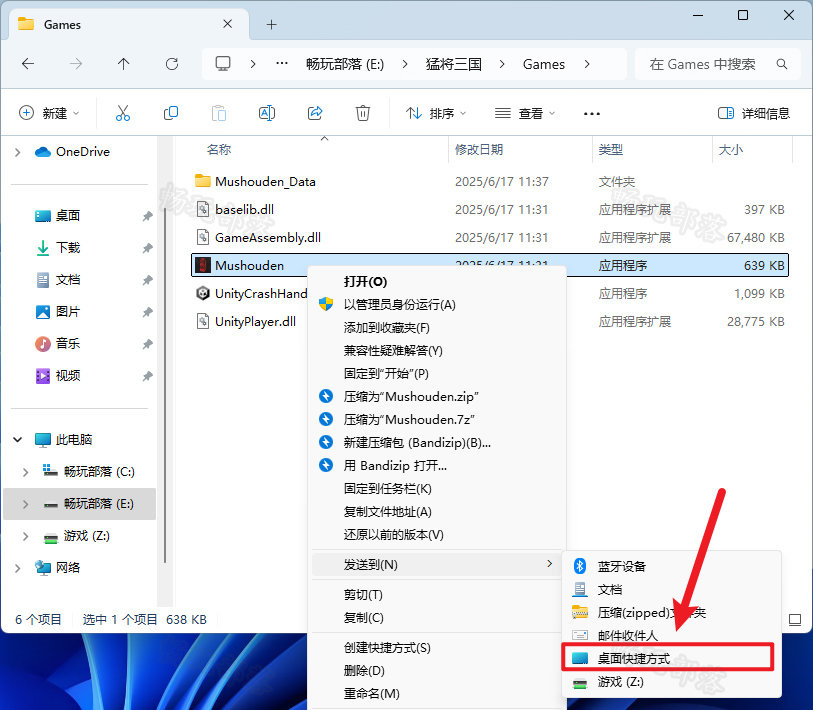Add a new tab with plus button
The height and width of the screenshot is (710, 813).
pos(272,24)
